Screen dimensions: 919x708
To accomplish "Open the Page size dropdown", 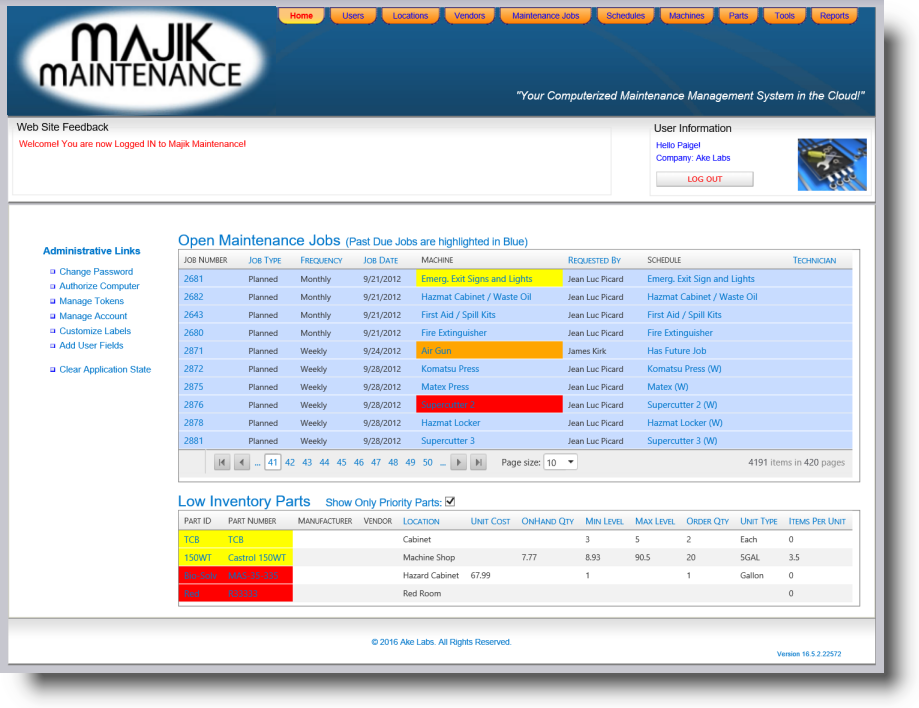I will 562,462.
